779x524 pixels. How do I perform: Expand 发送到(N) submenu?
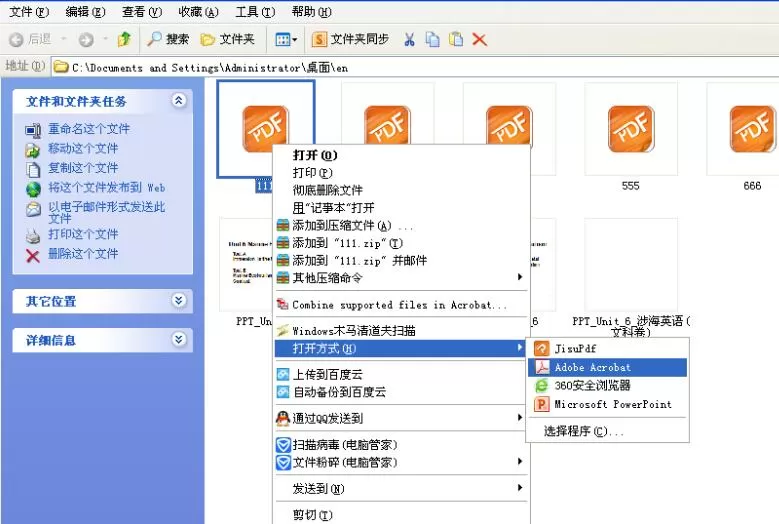401,489
